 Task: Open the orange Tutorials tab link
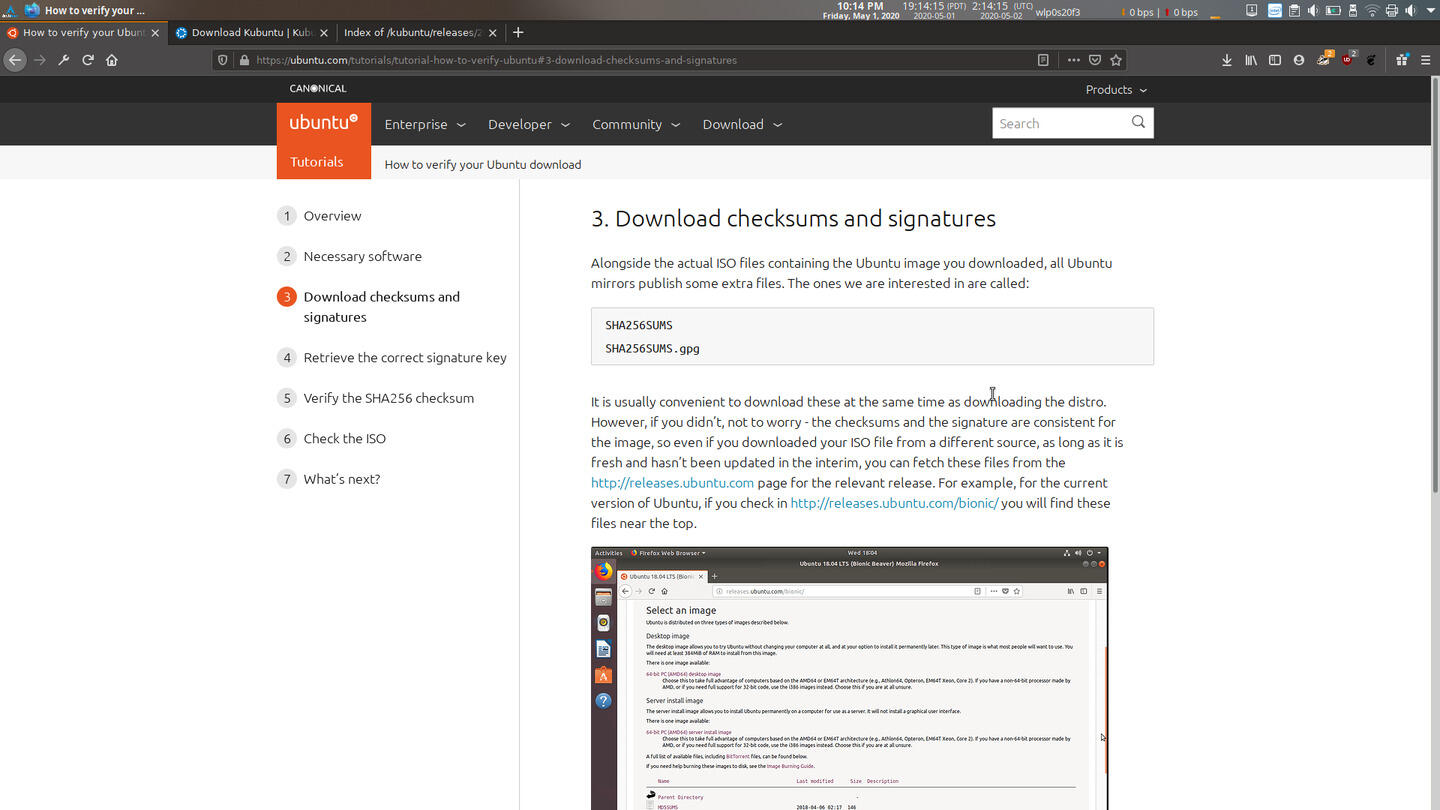point(317,162)
